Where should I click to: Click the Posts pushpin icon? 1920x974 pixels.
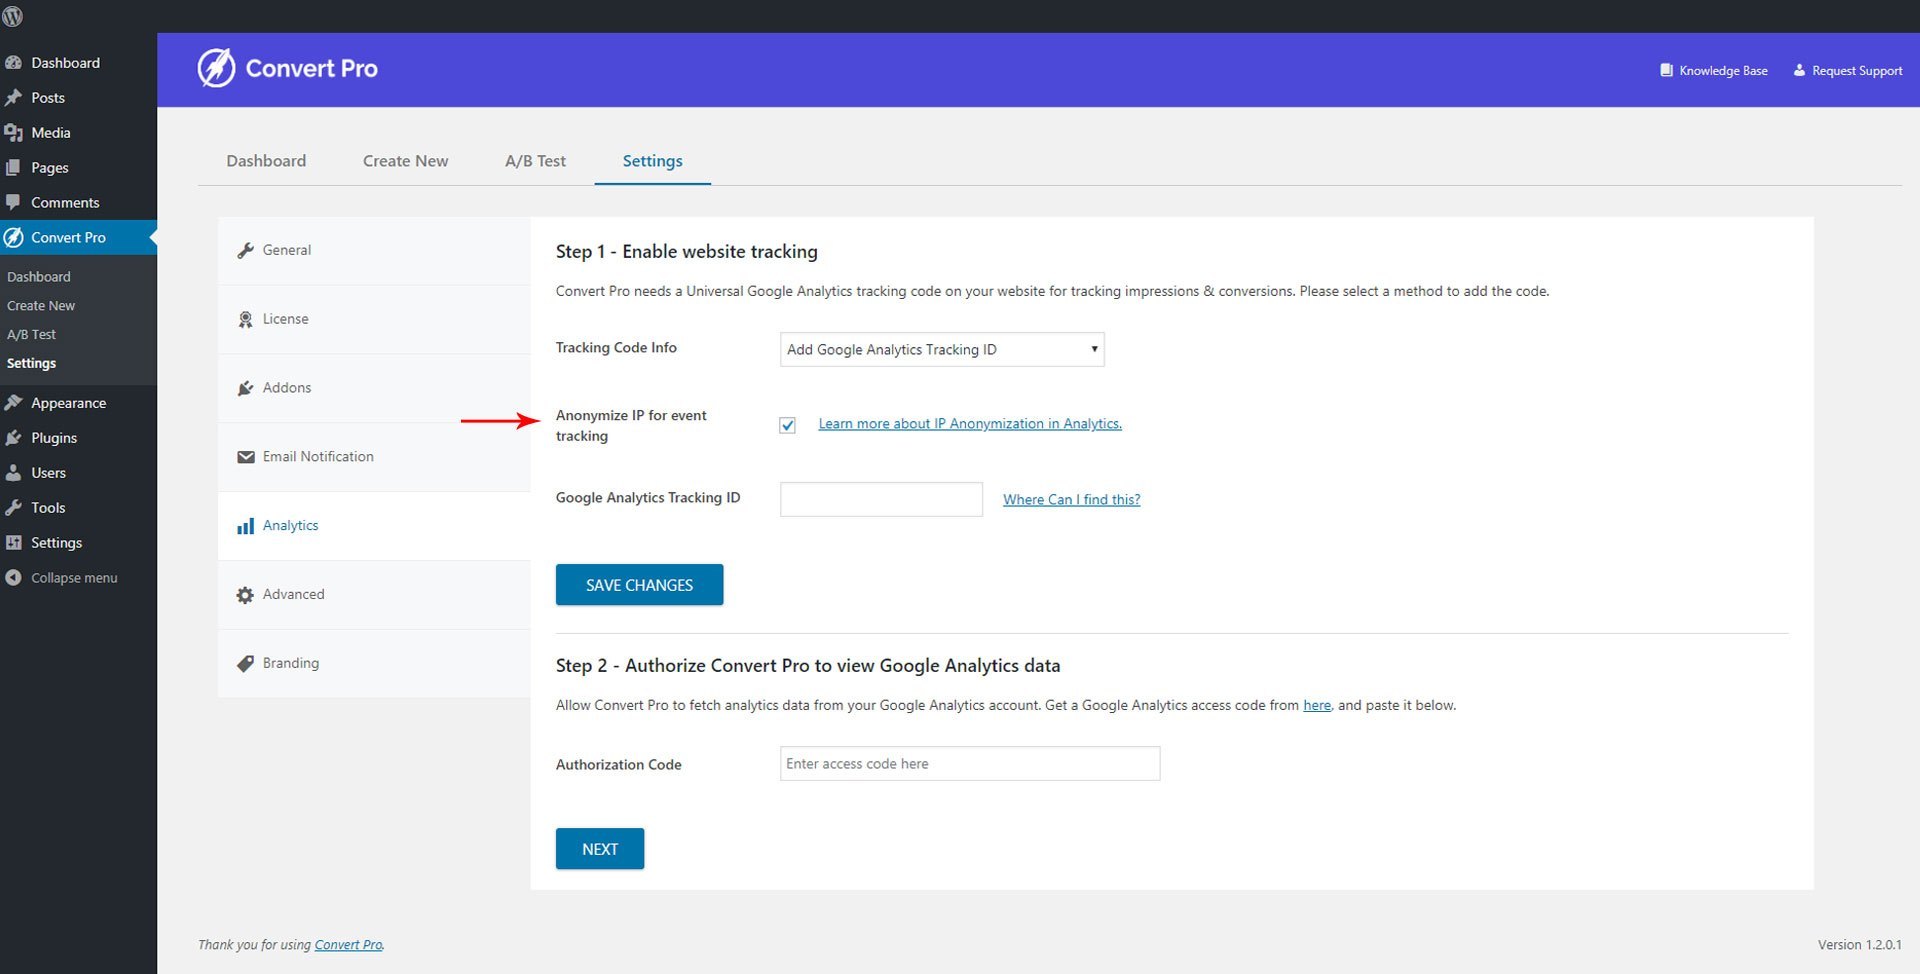(13, 97)
